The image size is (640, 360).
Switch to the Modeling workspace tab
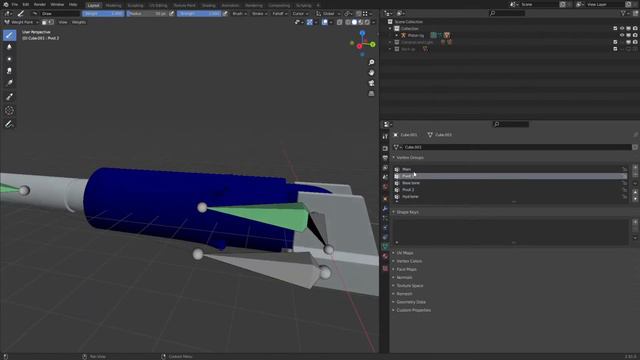click(113, 5)
